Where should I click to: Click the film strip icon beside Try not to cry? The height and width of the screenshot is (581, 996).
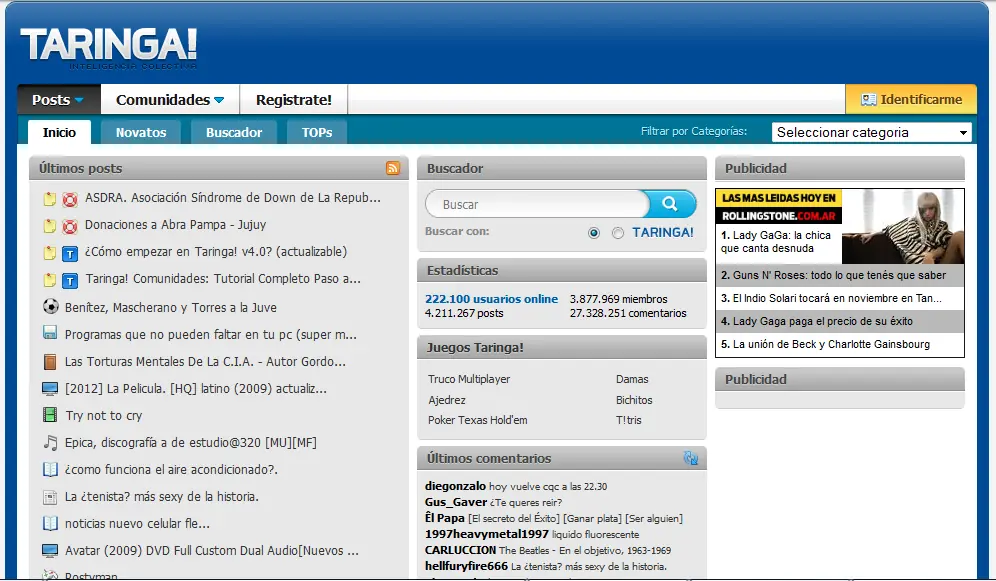pyautogui.click(x=50, y=415)
